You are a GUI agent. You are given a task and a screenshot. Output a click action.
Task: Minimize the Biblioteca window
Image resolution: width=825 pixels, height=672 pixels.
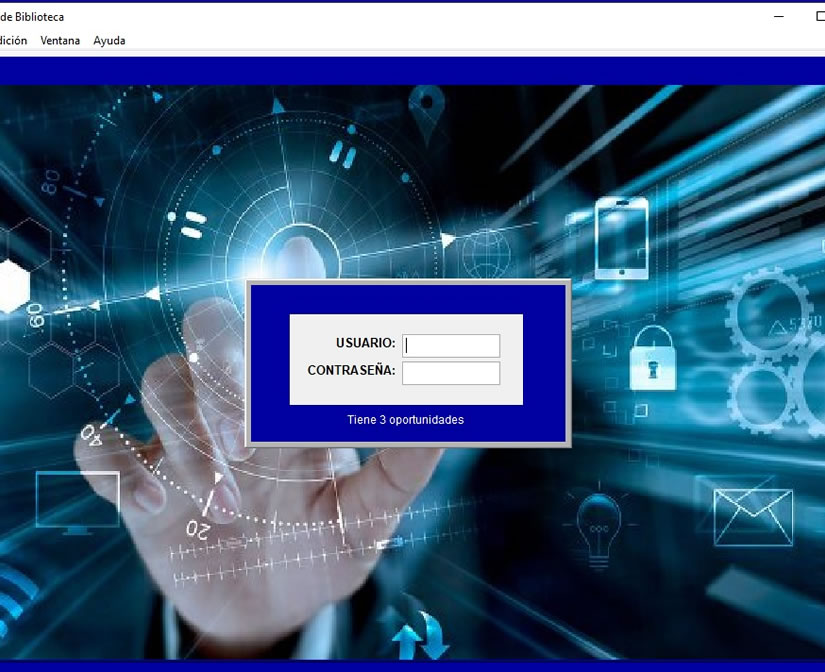779,16
